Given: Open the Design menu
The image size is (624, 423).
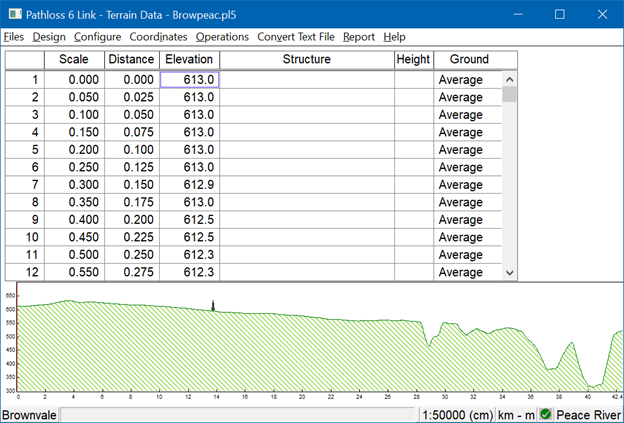Looking at the screenshot, I should (49, 37).
